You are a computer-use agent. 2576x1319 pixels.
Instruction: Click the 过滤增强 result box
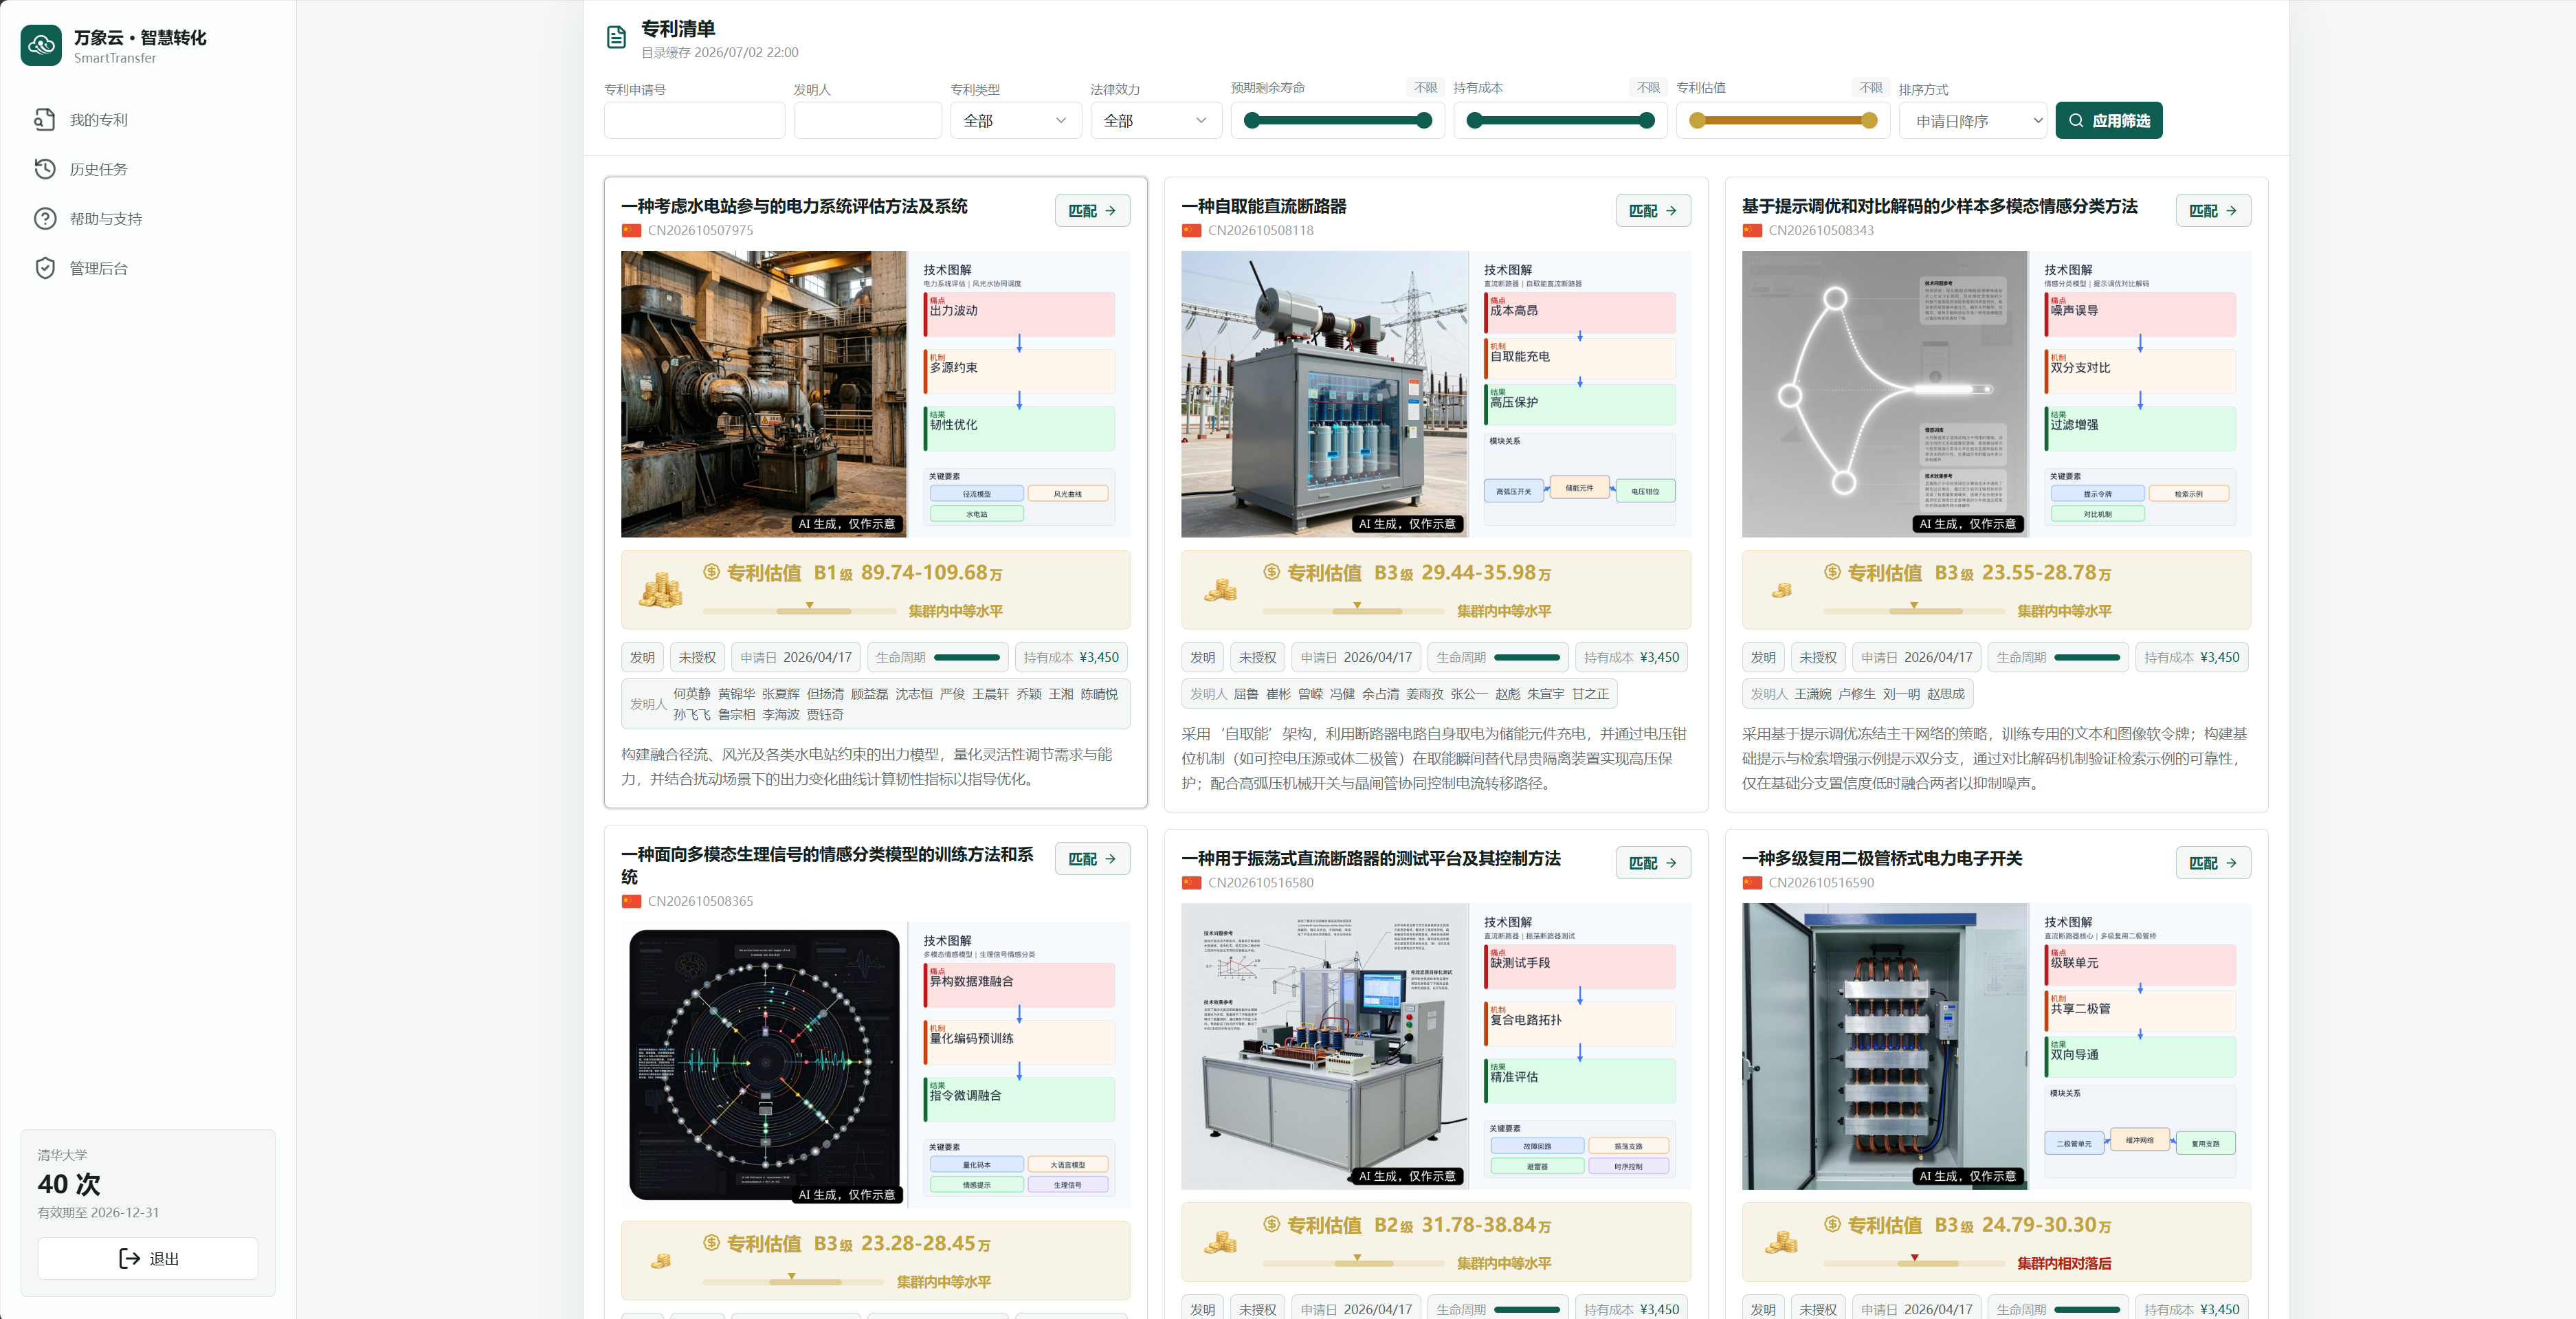tap(2140, 428)
